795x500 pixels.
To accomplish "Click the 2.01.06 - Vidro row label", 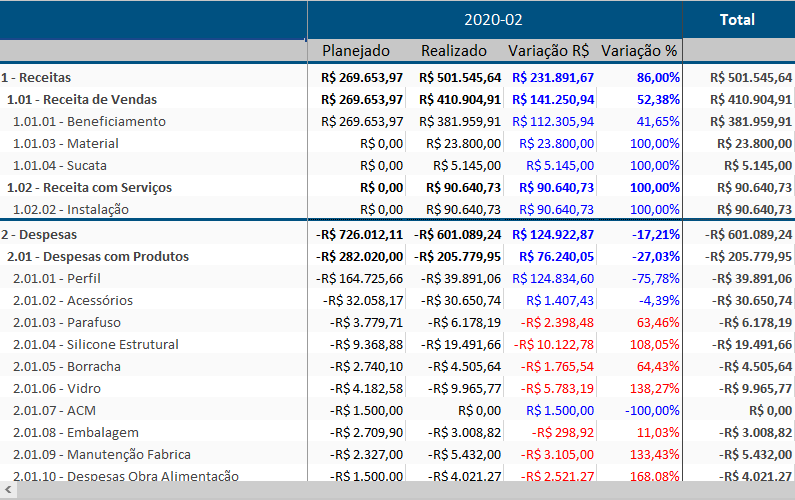I will coord(66,388).
